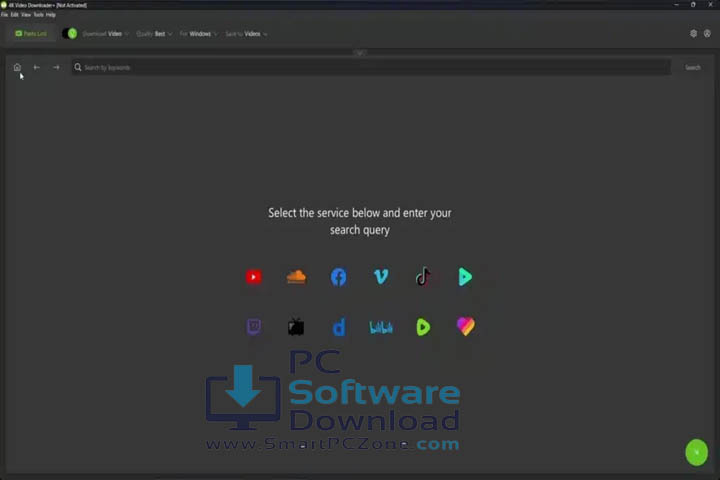Open the Download Video type dropdown
The width and height of the screenshot is (720, 480).
click(106, 34)
